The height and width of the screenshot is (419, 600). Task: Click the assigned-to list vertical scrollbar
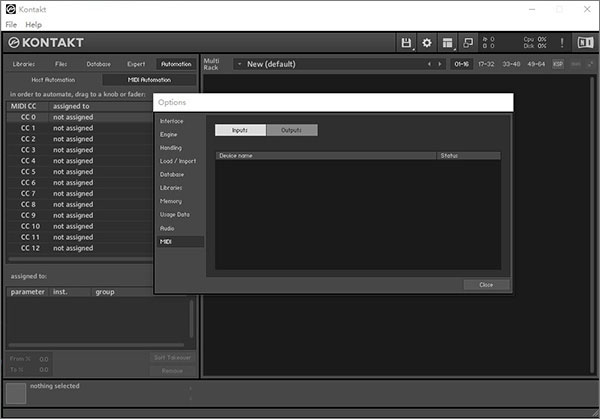tap(191, 319)
